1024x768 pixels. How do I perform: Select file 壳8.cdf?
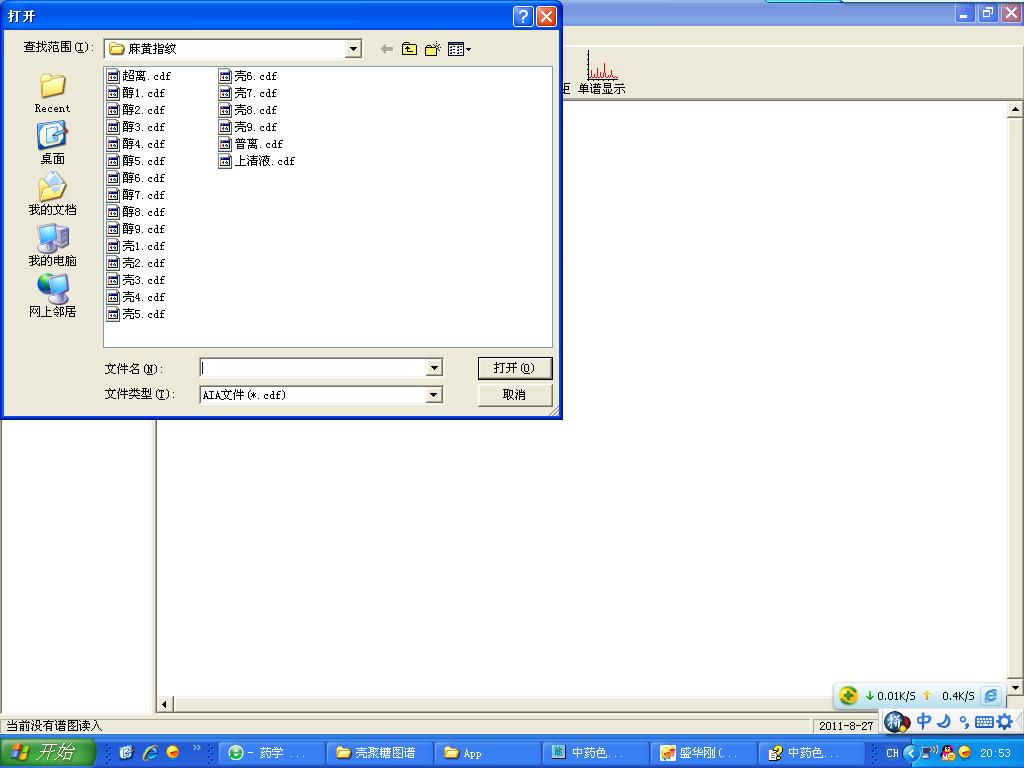(248, 110)
